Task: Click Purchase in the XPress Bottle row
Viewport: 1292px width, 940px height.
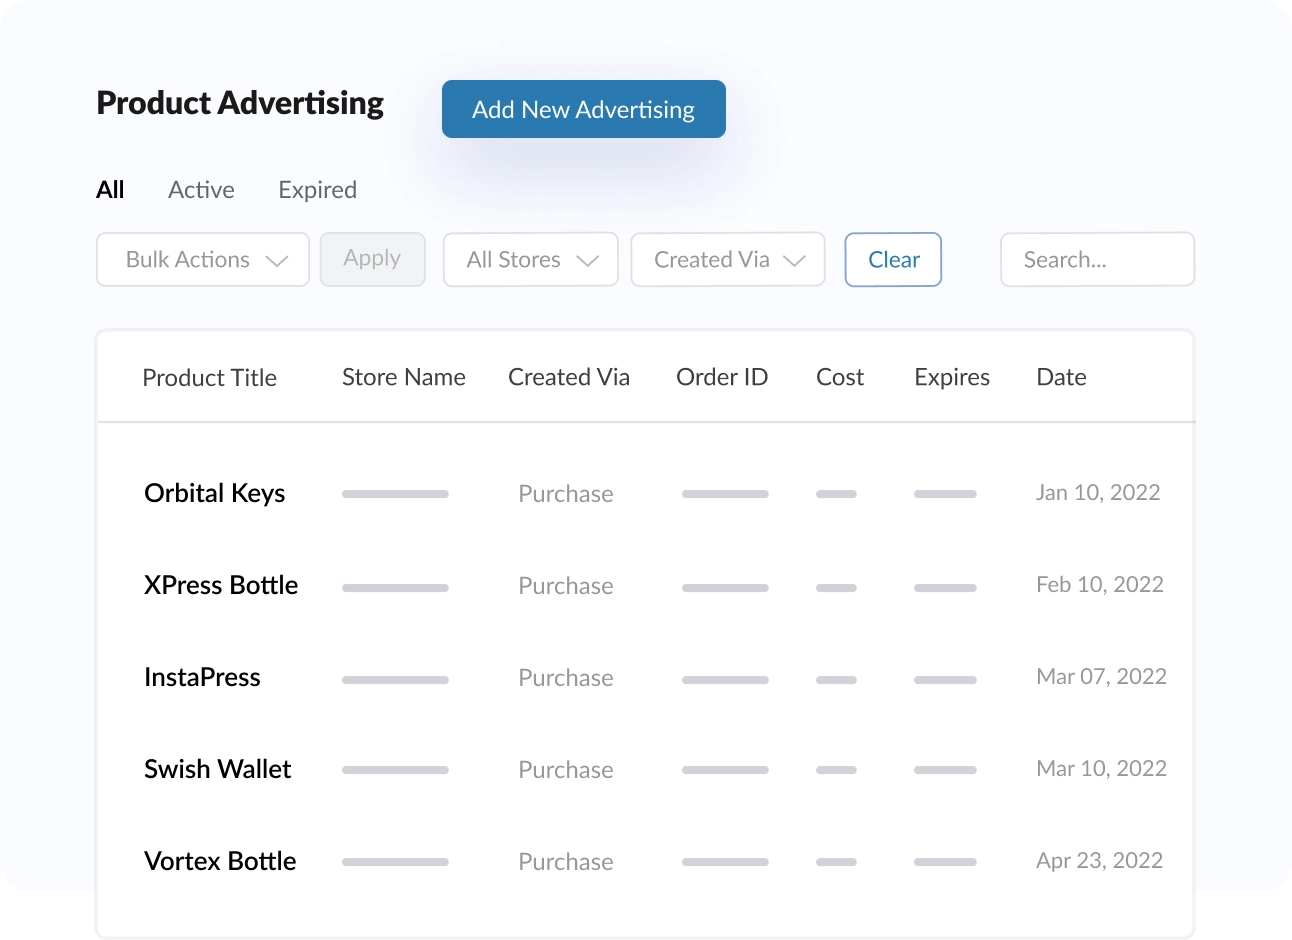Action: [x=566, y=586]
